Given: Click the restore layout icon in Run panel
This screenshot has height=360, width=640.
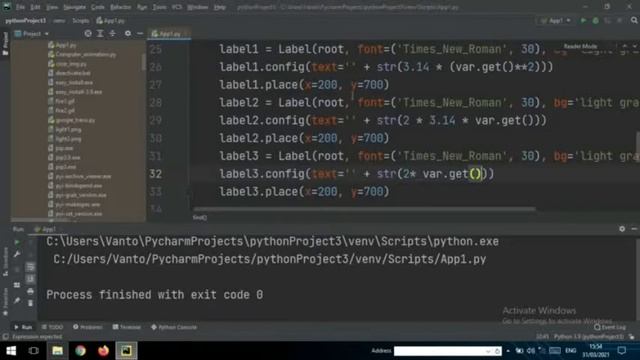Looking at the screenshot, I should pos(17,285).
